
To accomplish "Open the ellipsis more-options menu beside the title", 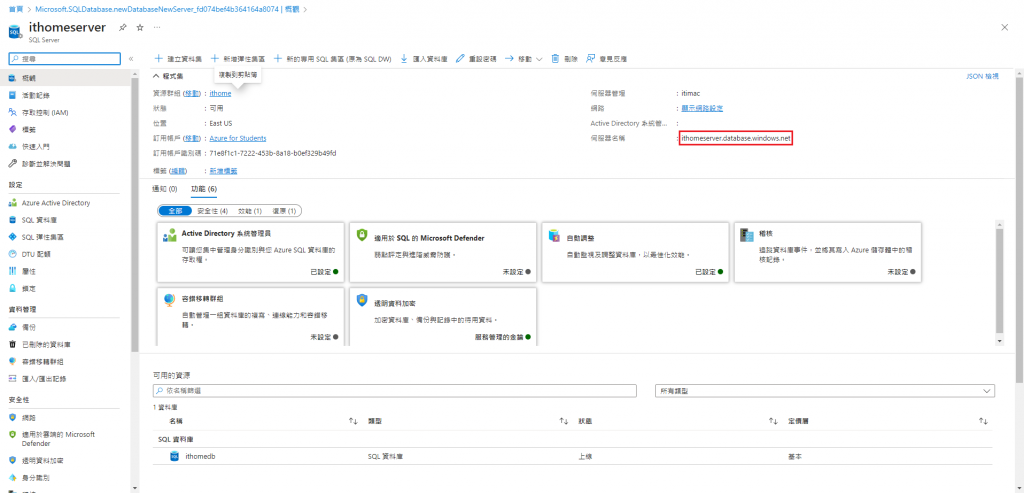I will point(157,27).
